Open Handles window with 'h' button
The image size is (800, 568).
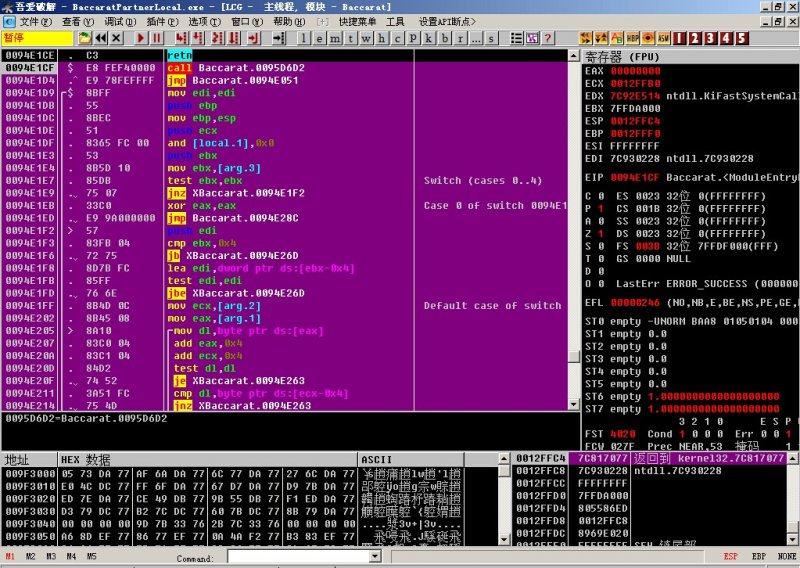tap(382, 38)
